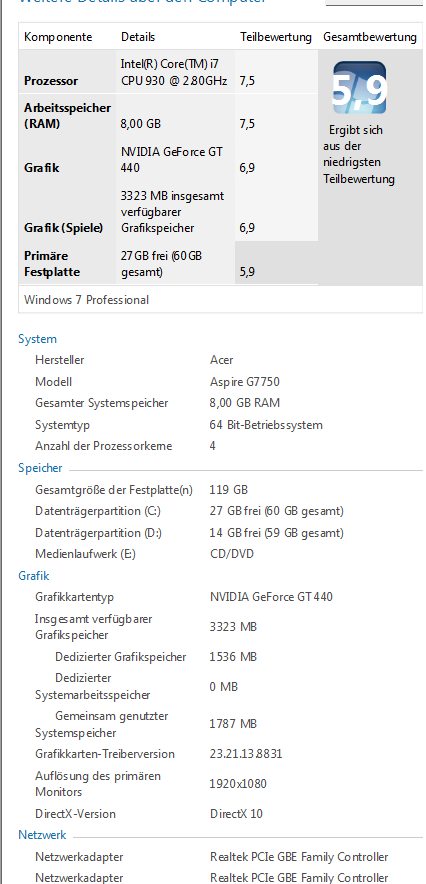The image size is (426, 884).
Task: Click the Gesamtbewertung column header
Action: (370, 37)
